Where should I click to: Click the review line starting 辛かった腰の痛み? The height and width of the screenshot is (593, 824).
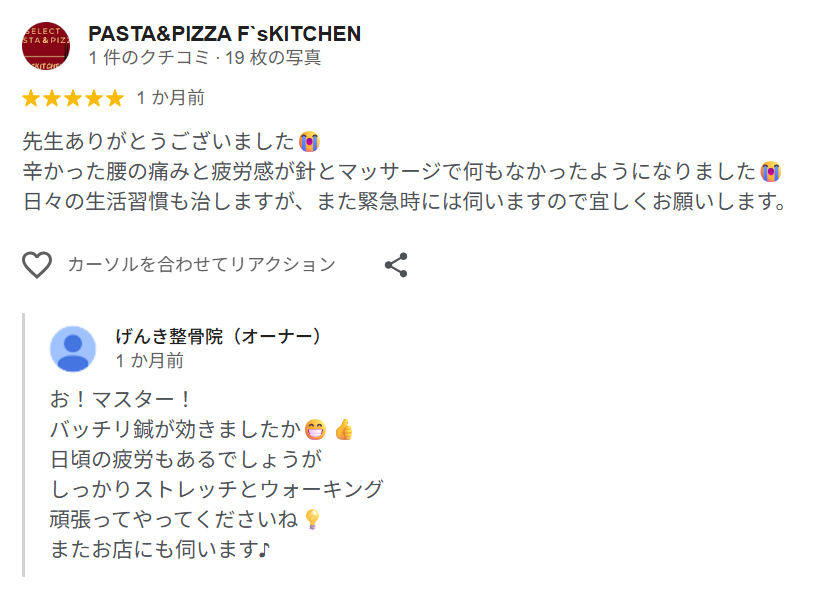[390, 171]
